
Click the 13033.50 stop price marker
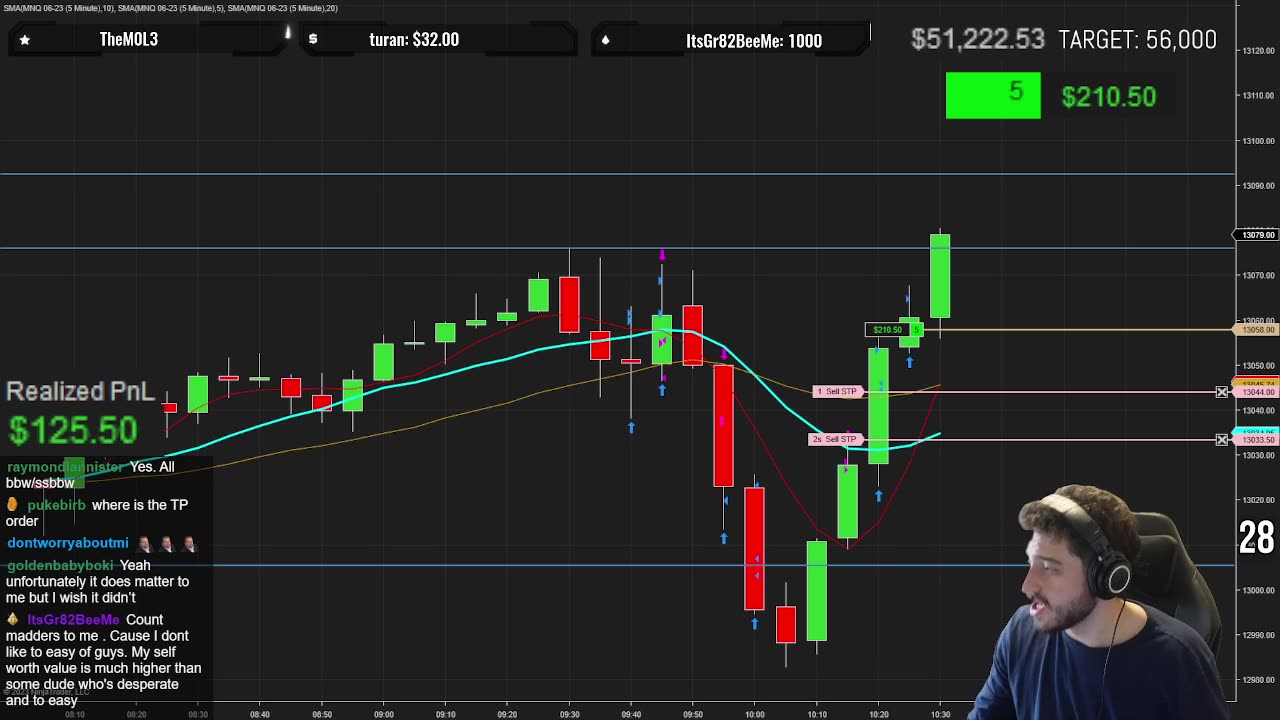[x=1257, y=440]
